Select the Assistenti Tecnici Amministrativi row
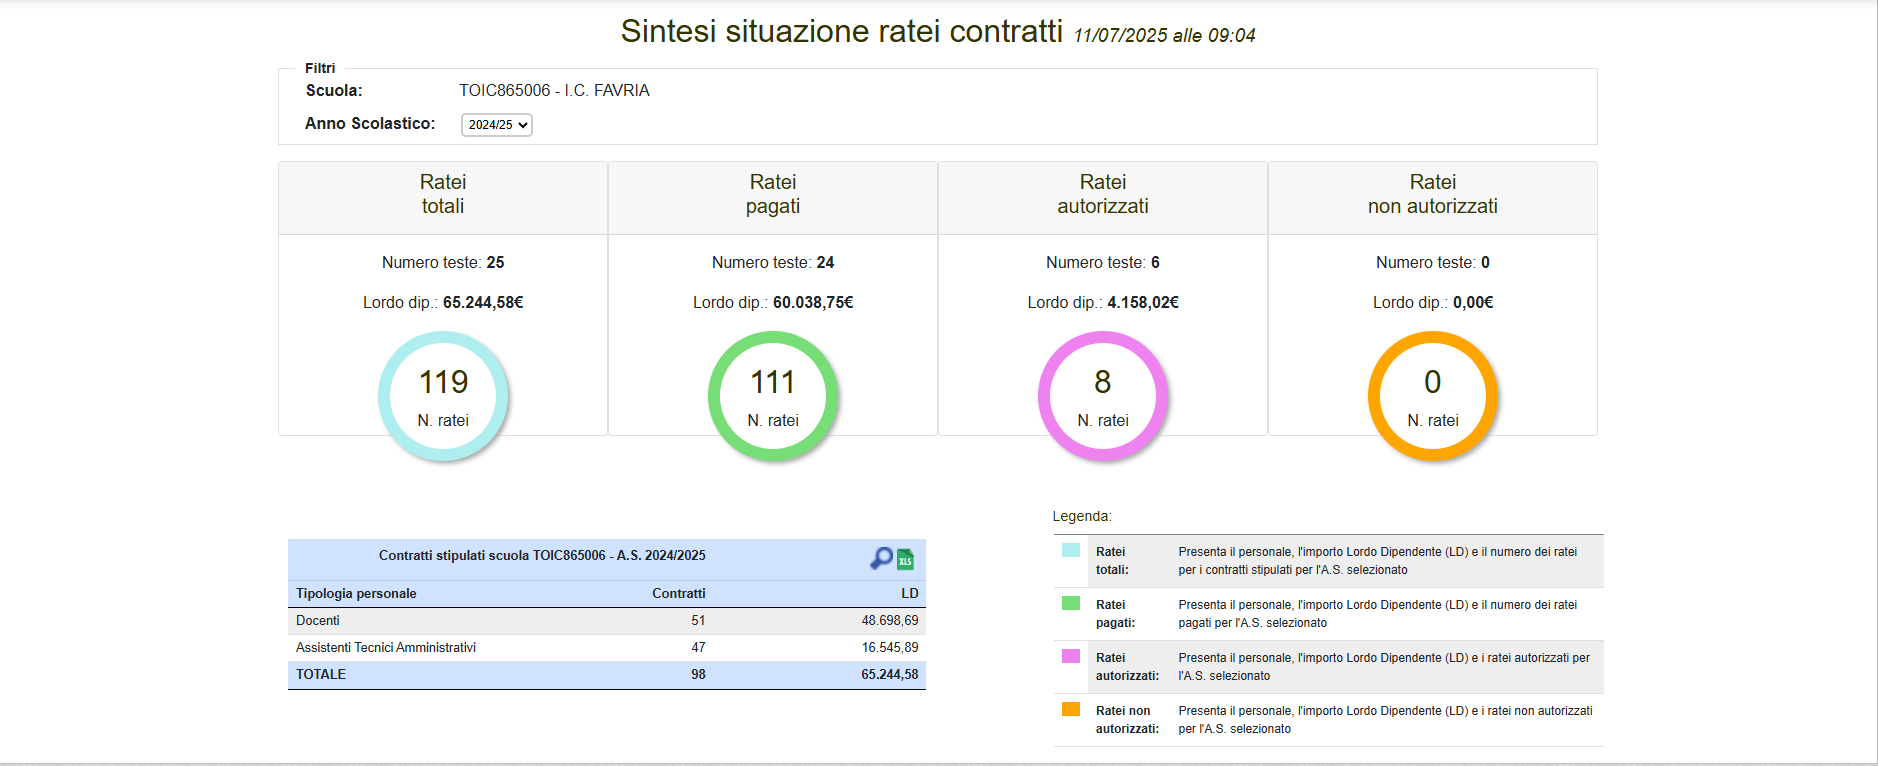 pos(606,648)
